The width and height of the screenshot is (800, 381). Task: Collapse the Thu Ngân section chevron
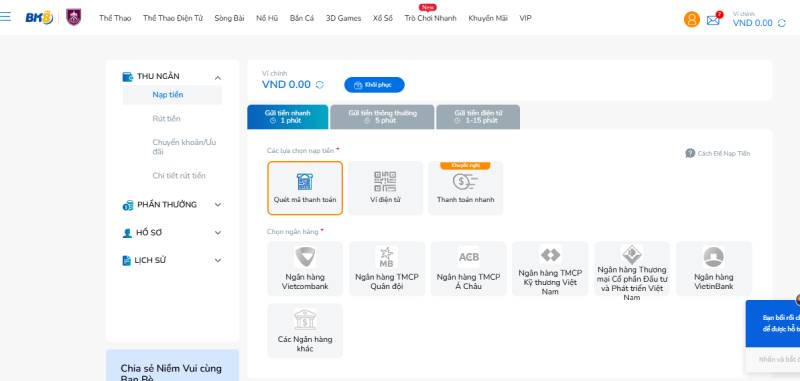[x=218, y=78]
